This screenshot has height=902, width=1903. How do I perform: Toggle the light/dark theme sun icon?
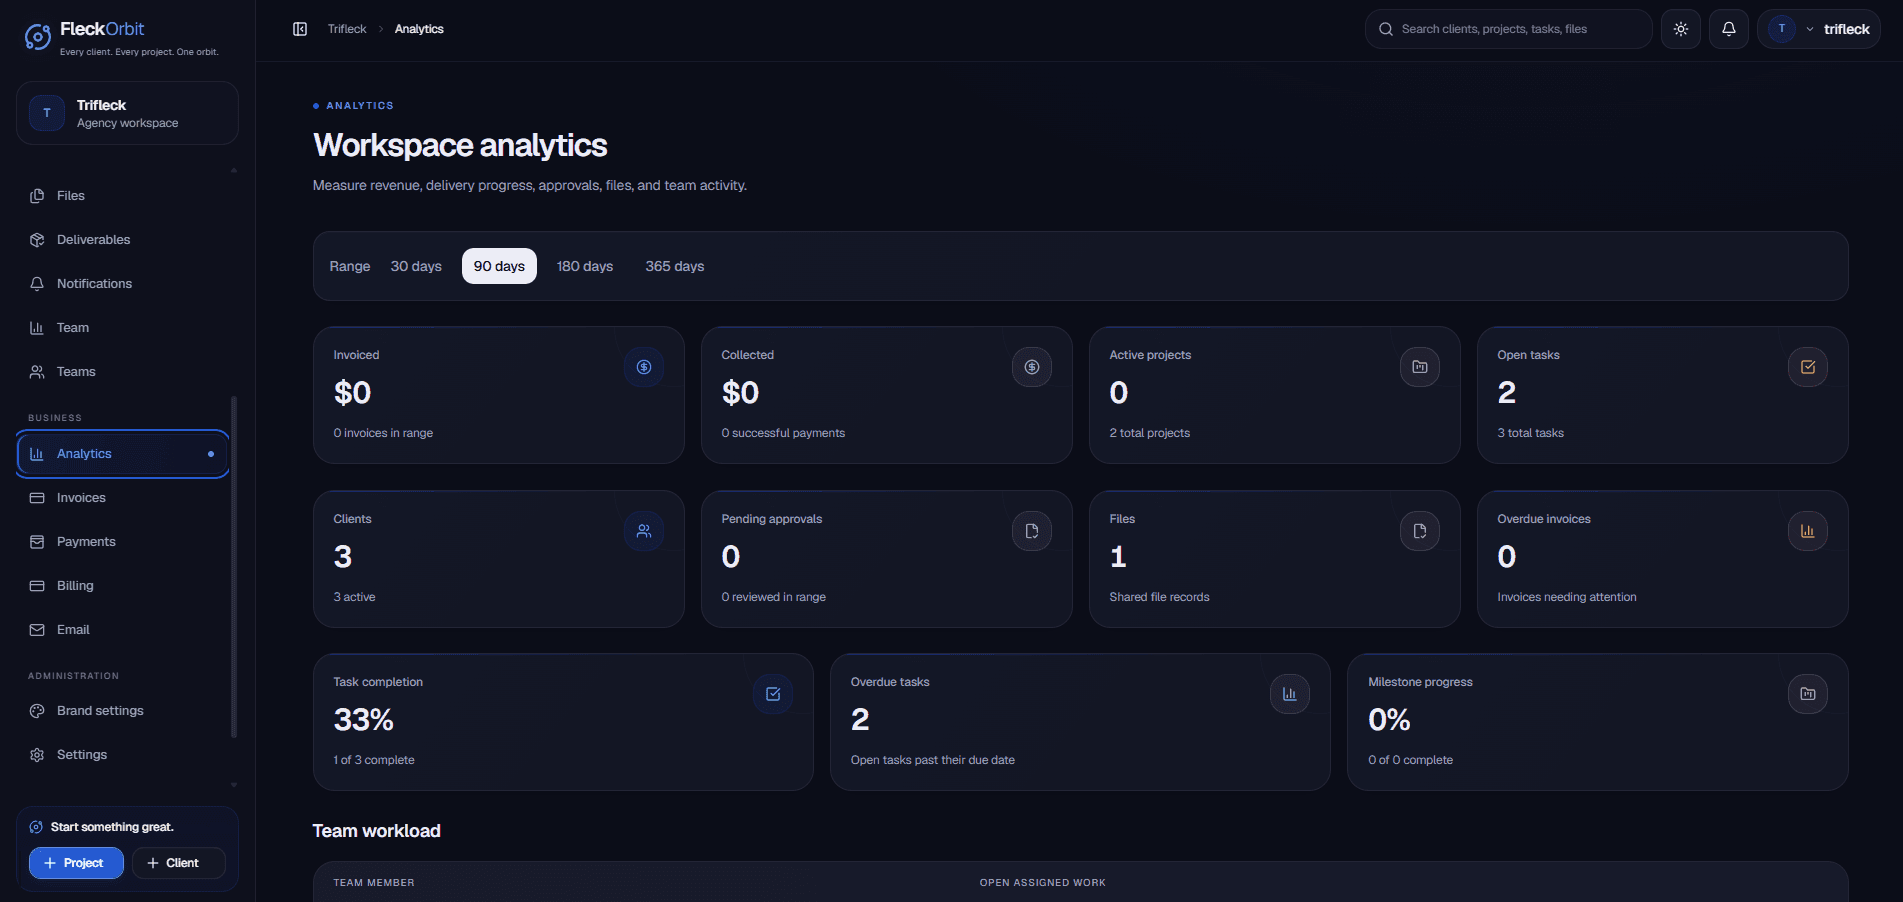point(1681,29)
